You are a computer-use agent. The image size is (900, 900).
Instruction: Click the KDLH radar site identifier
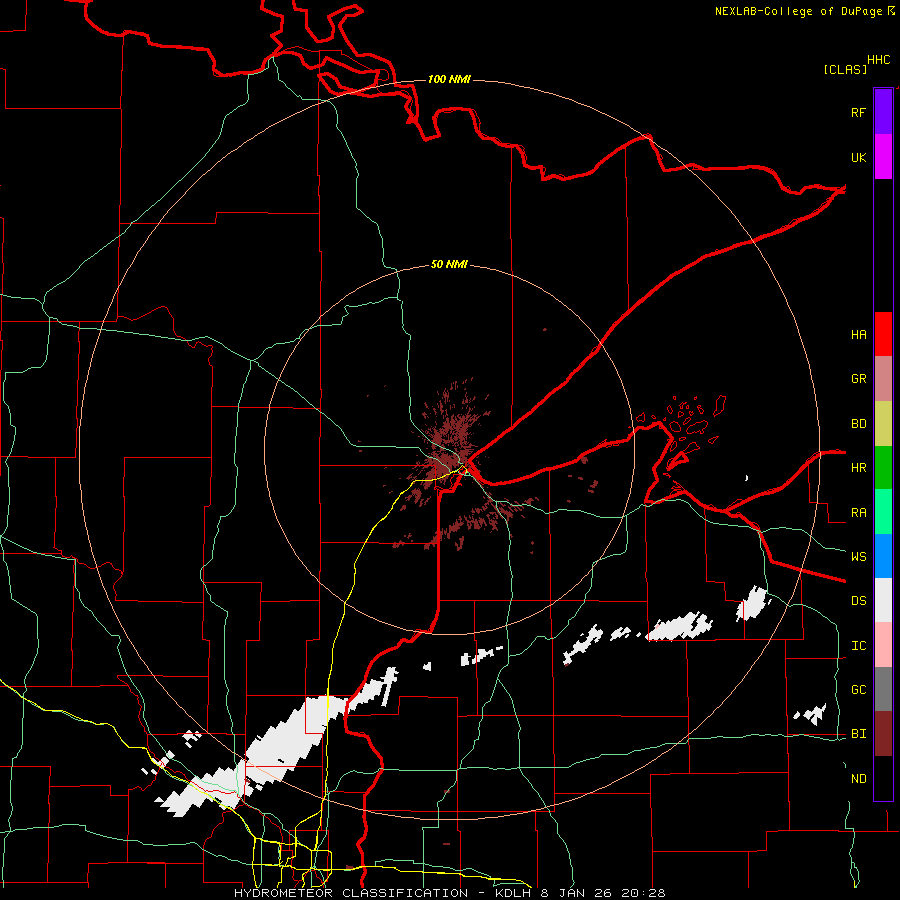coord(514,893)
